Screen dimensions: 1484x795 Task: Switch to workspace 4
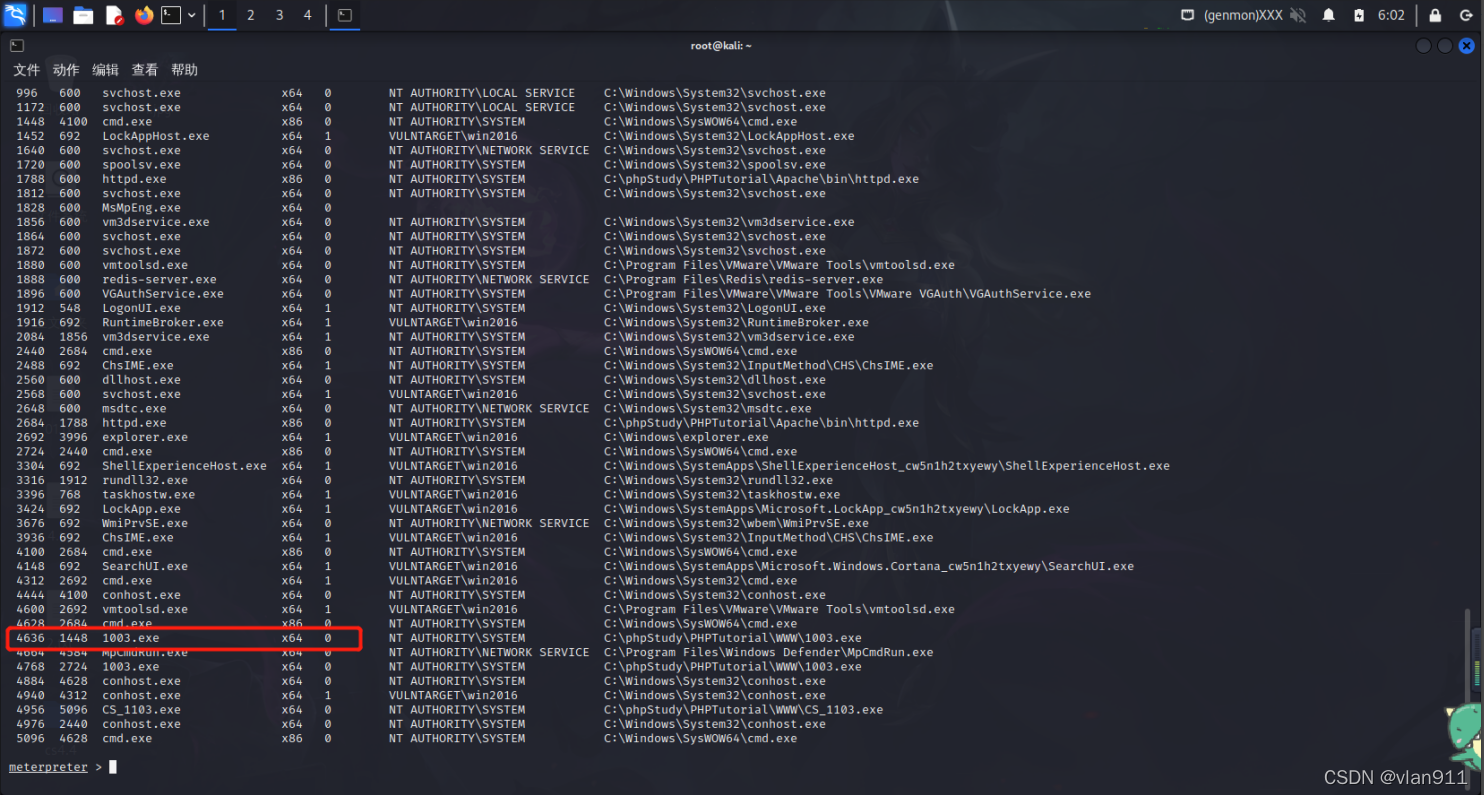307,15
